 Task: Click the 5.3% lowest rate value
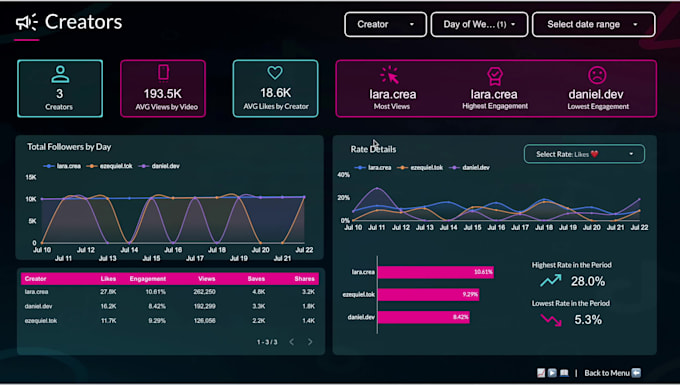coord(588,320)
